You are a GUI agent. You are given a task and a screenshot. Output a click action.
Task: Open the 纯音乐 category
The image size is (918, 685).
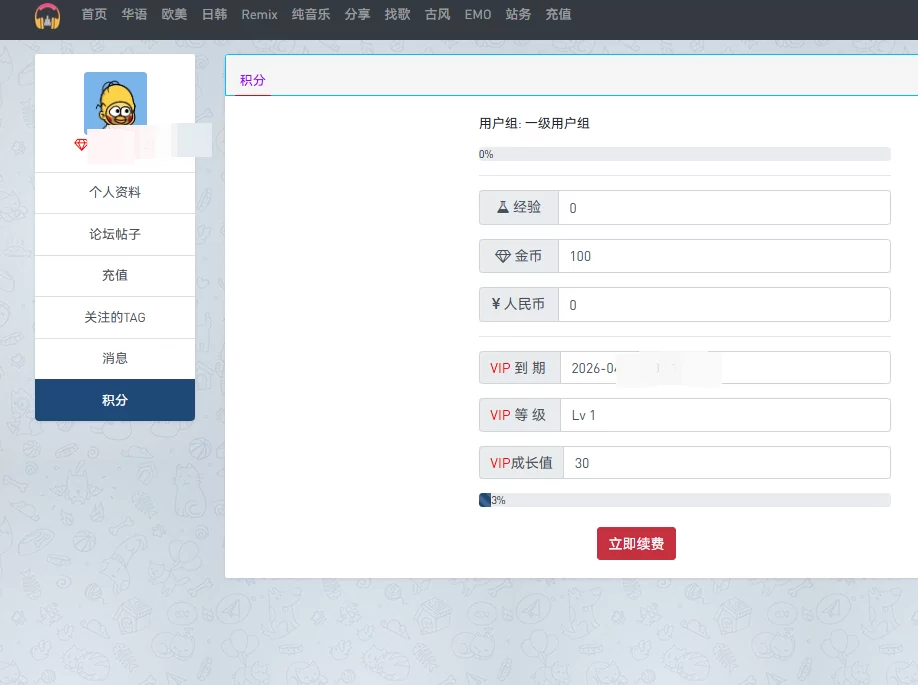pos(311,14)
